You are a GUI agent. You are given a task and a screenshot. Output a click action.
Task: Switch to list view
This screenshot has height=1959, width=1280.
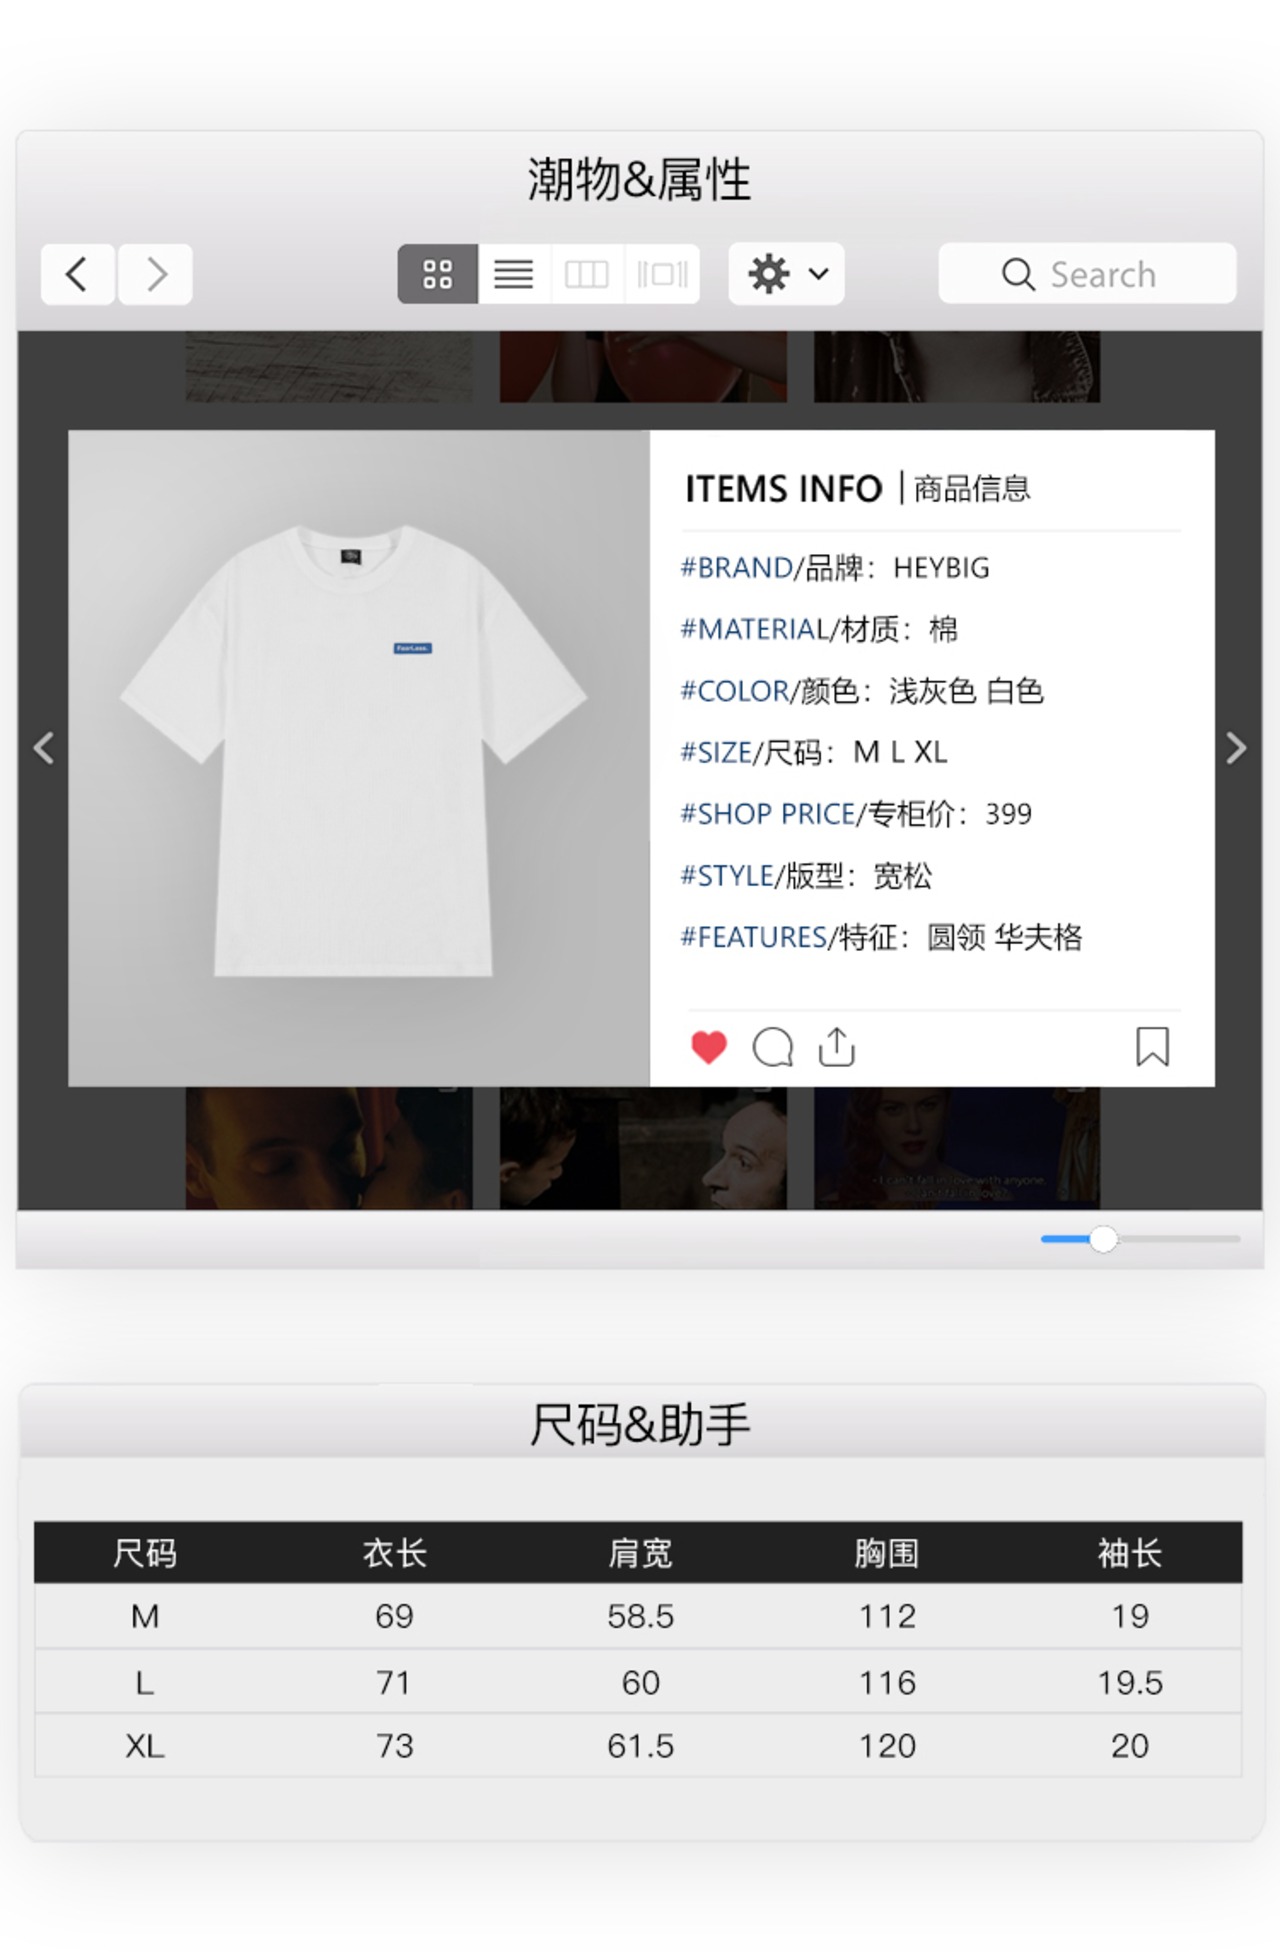tap(514, 274)
